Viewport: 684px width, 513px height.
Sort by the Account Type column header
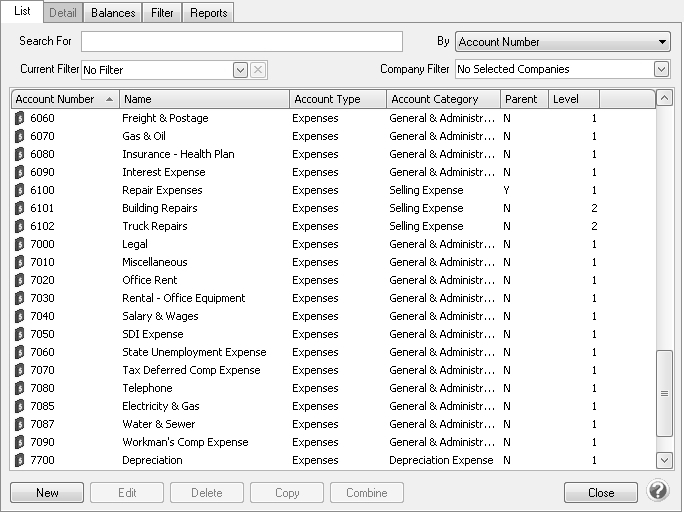tap(337, 99)
